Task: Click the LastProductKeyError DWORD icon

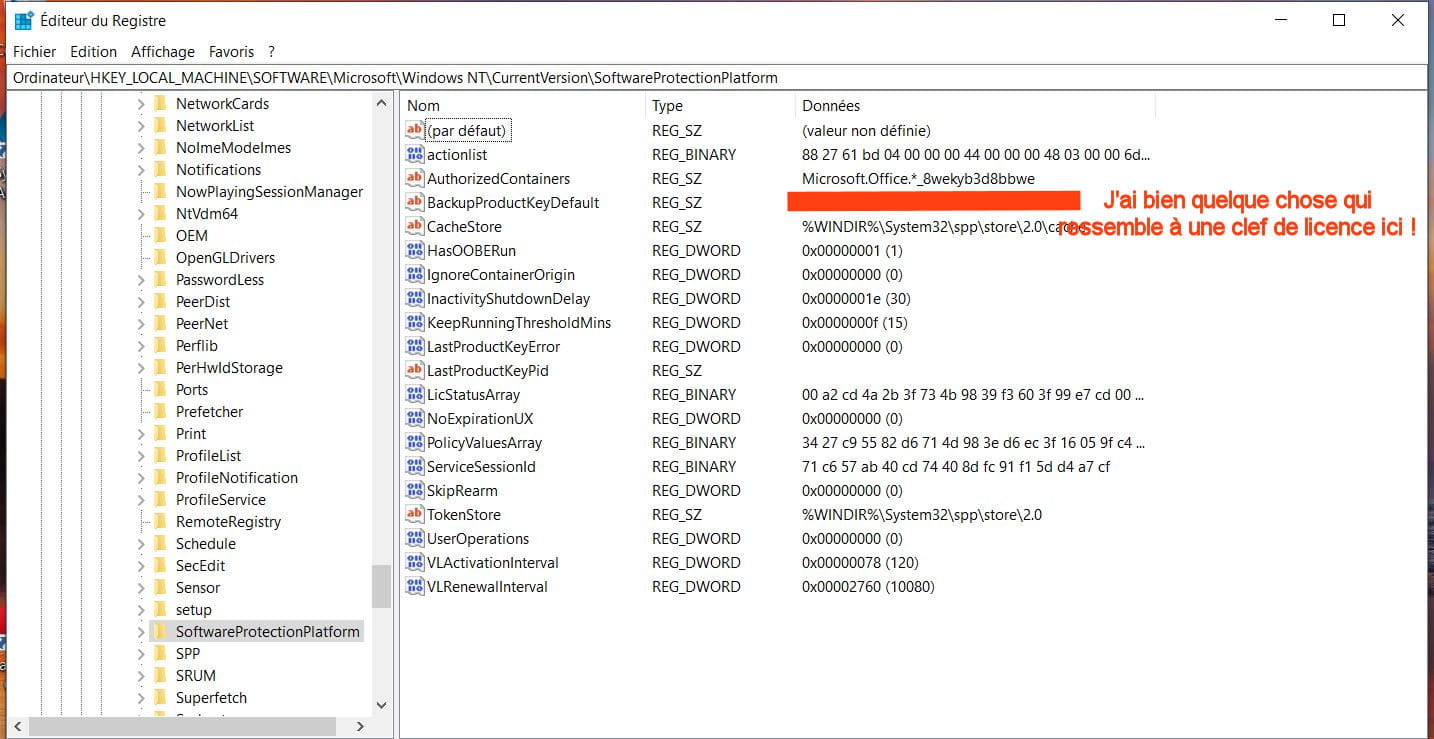Action: tap(415, 346)
